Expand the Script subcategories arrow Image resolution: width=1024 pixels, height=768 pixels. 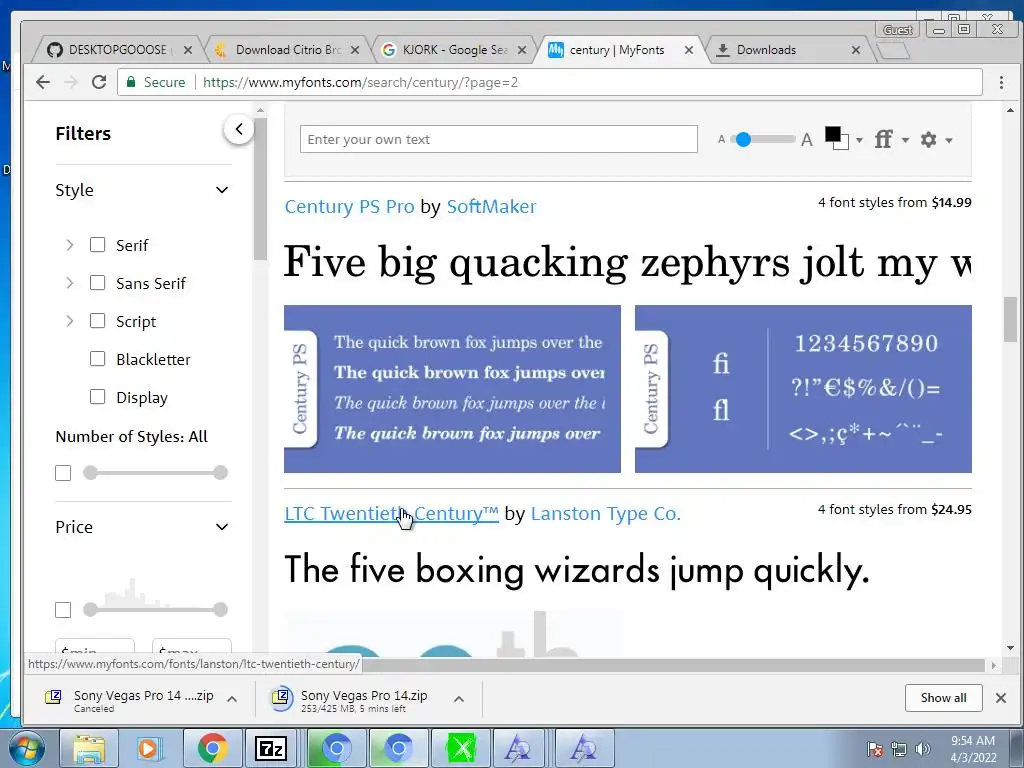(x=70, y=321)
